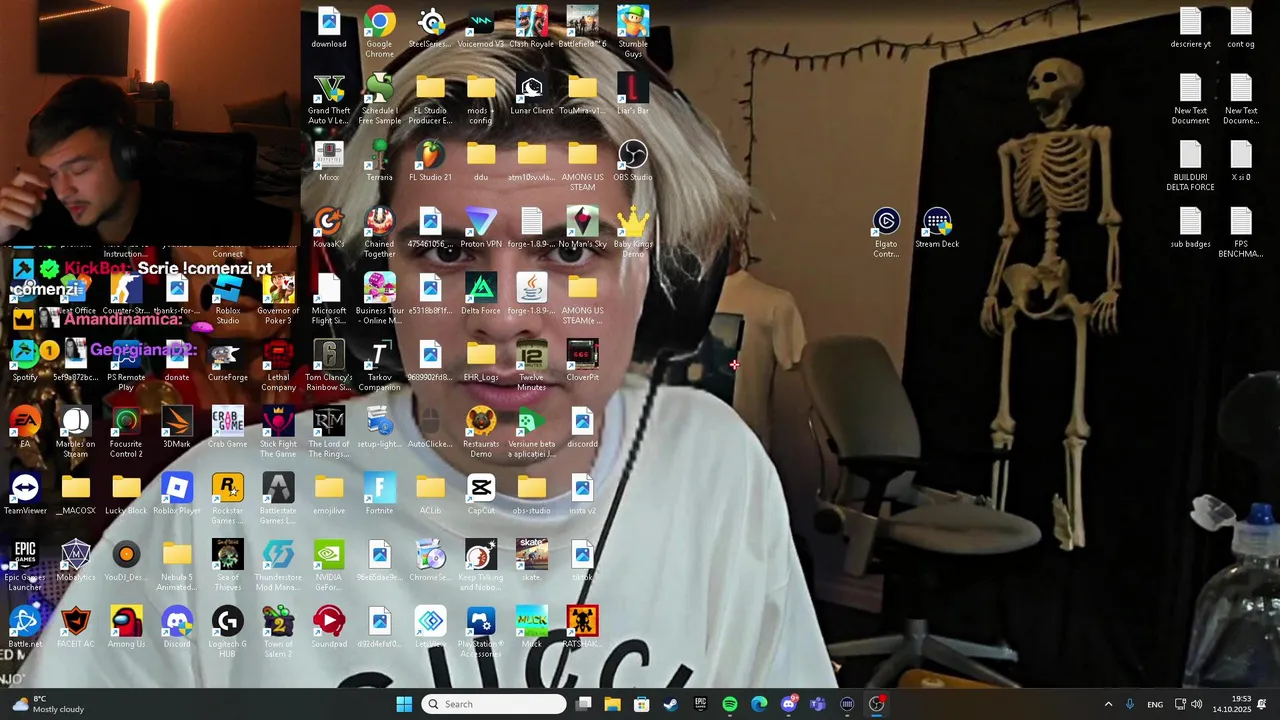Open the Windows Start menu

tap(404, 704)
